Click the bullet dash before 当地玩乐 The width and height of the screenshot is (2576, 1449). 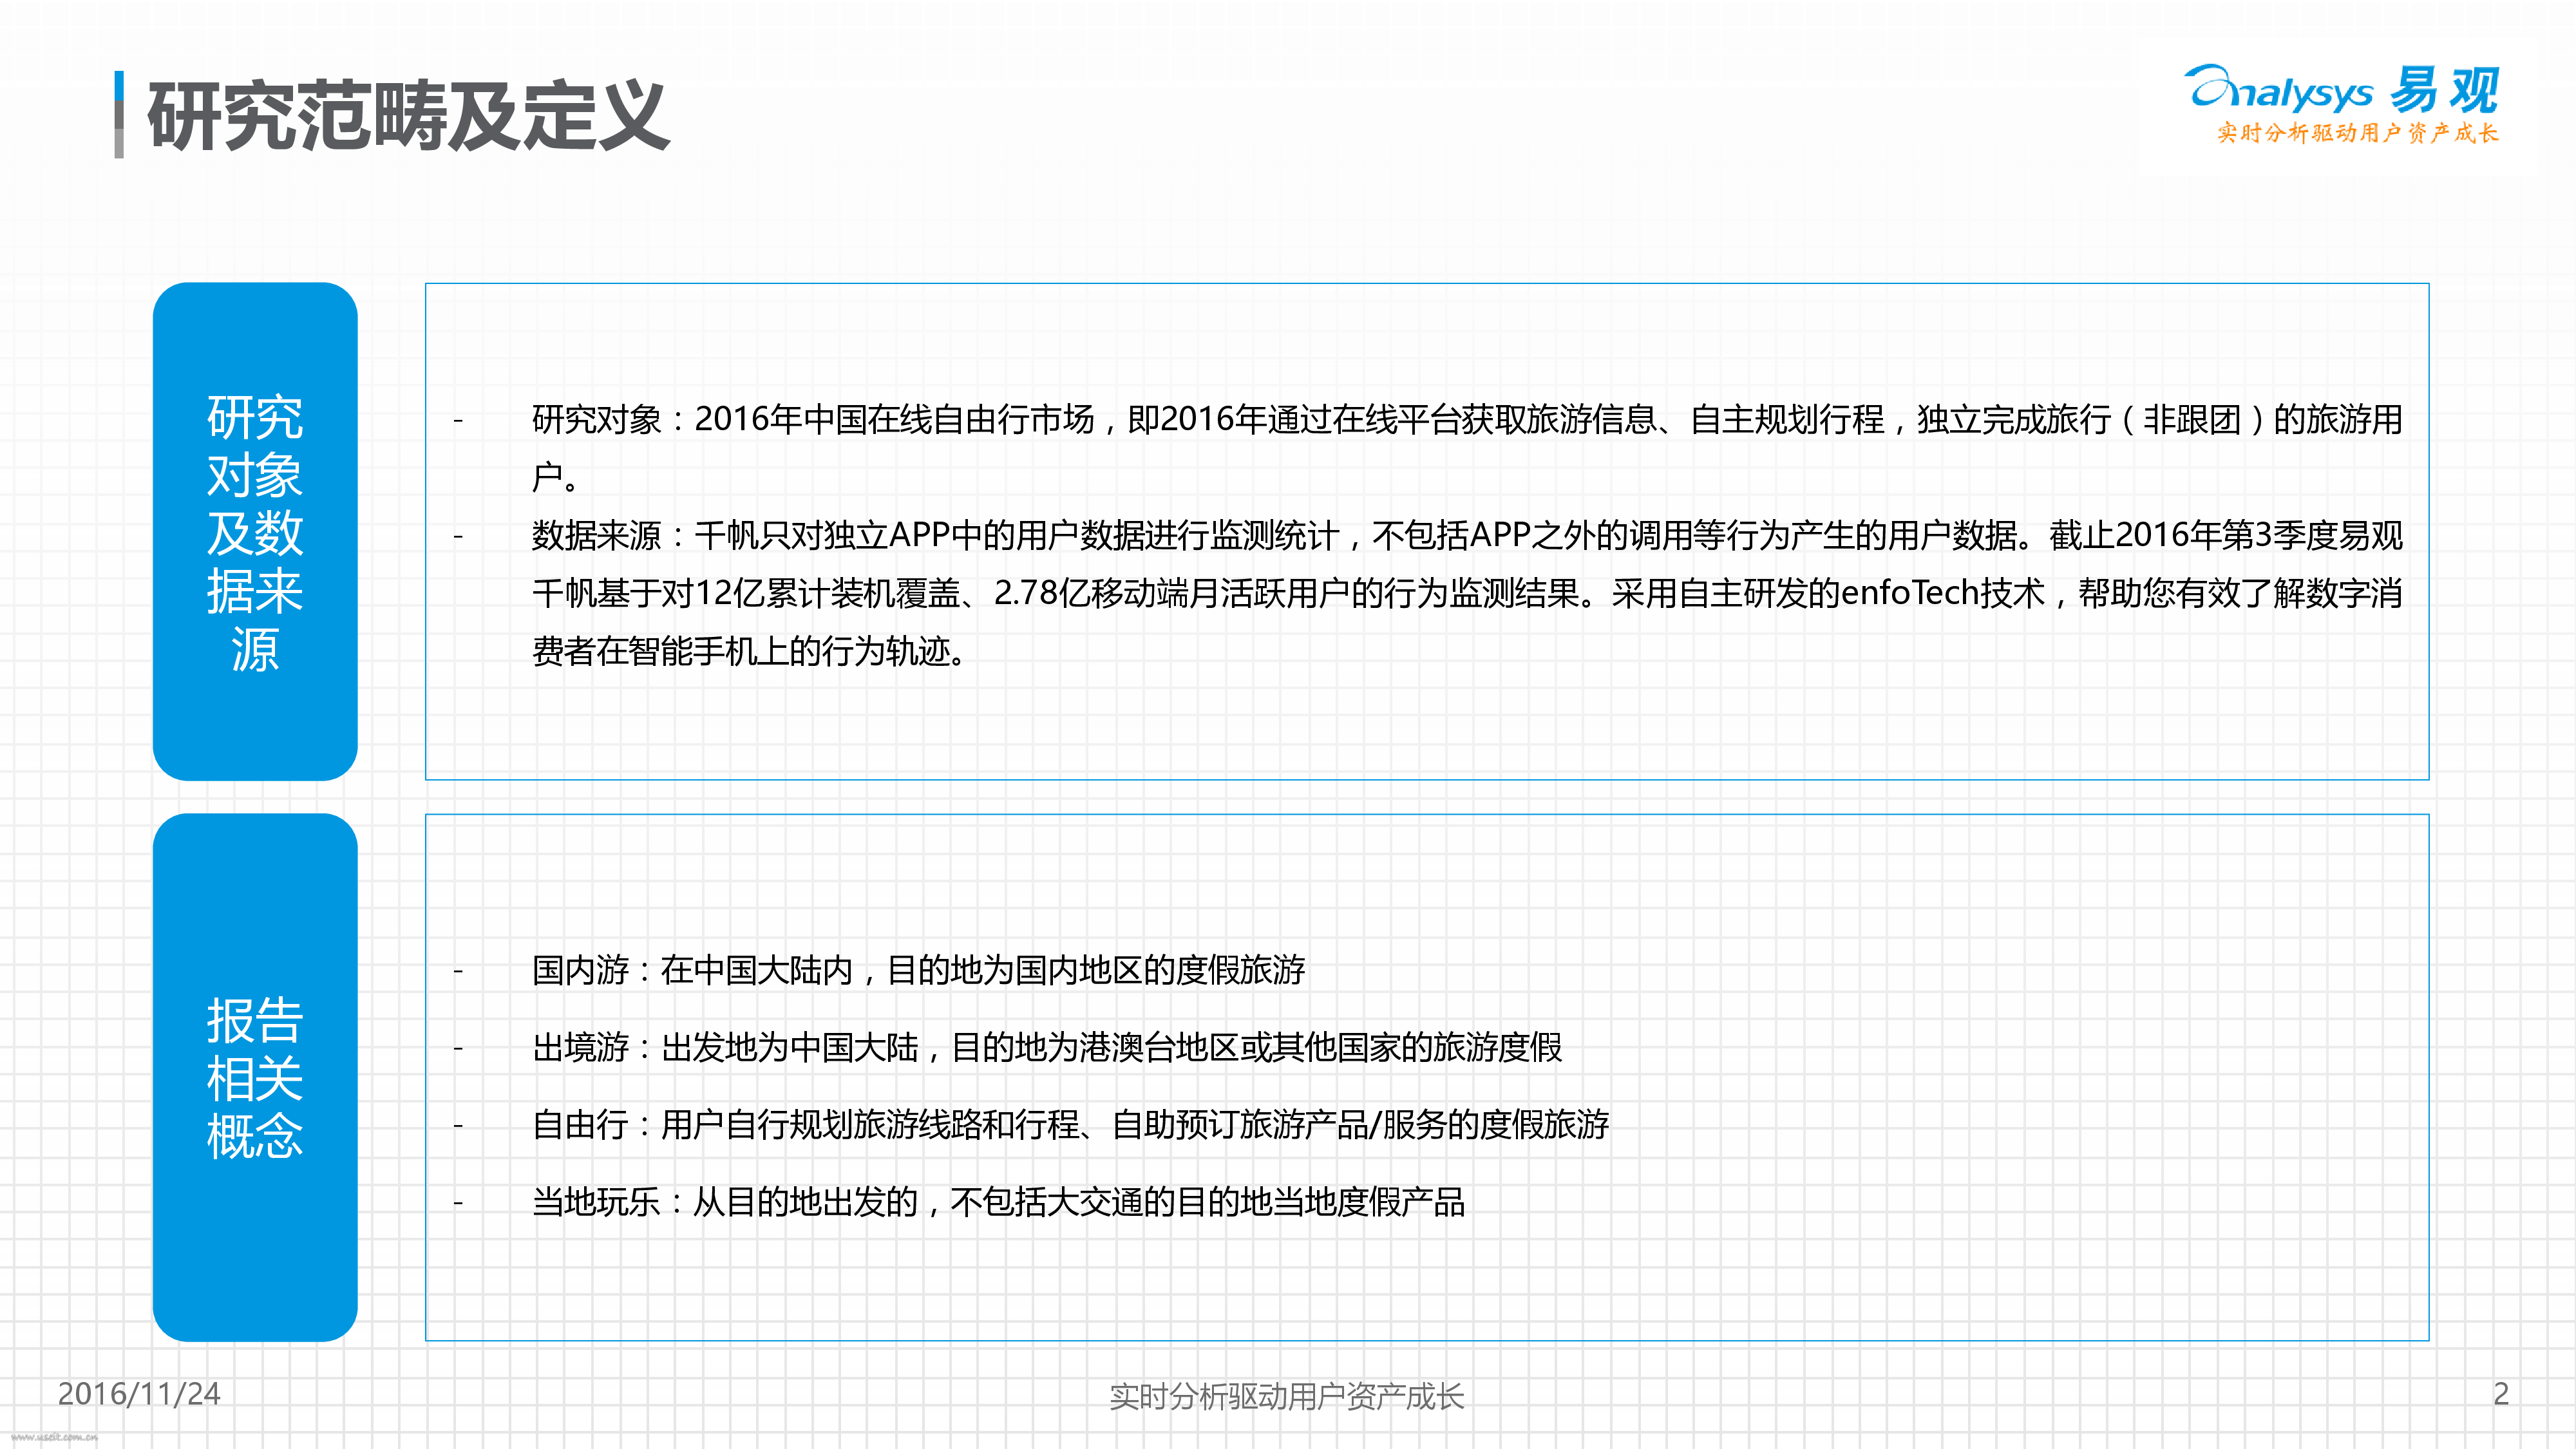pos(458,1203)
